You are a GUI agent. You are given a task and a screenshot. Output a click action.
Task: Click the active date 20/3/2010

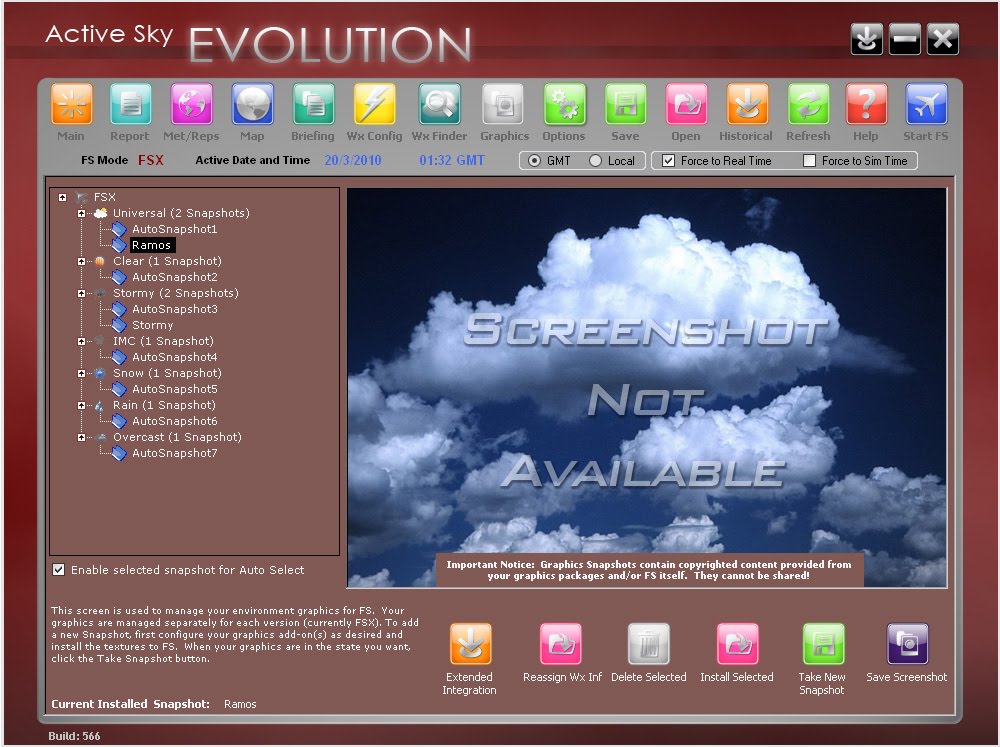353,160
